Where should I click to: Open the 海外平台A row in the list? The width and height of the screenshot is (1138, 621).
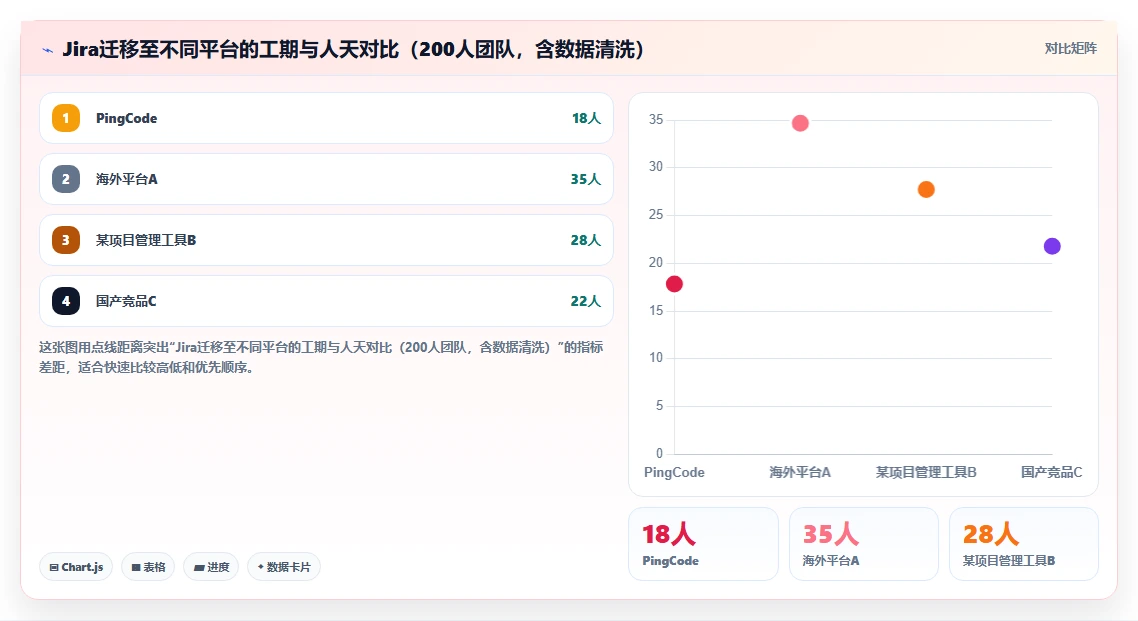(x=327, y=179)
